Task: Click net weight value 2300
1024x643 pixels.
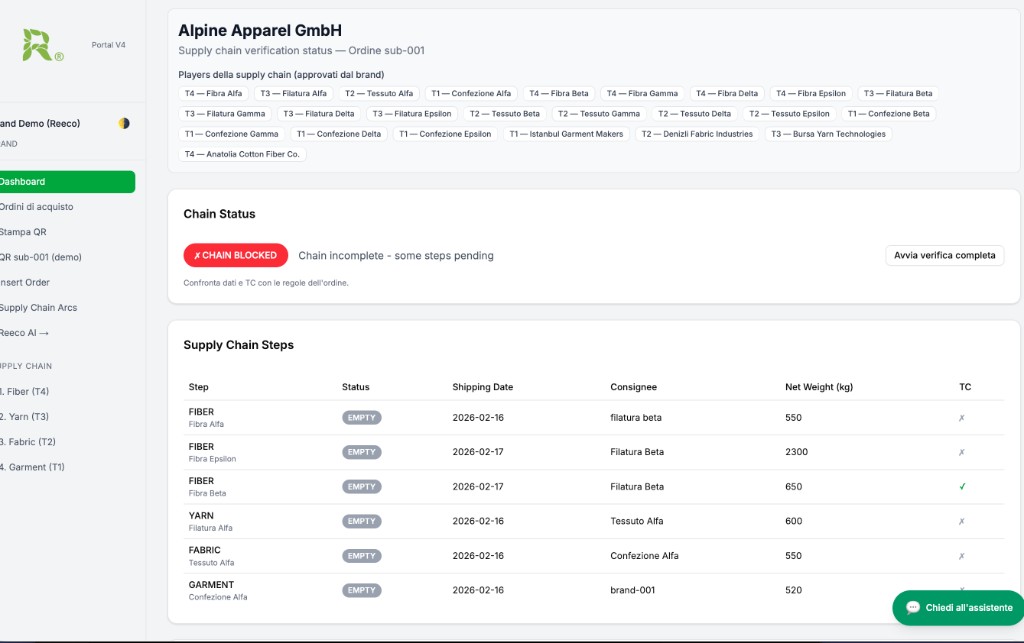Action: click(x=796, y=452)
